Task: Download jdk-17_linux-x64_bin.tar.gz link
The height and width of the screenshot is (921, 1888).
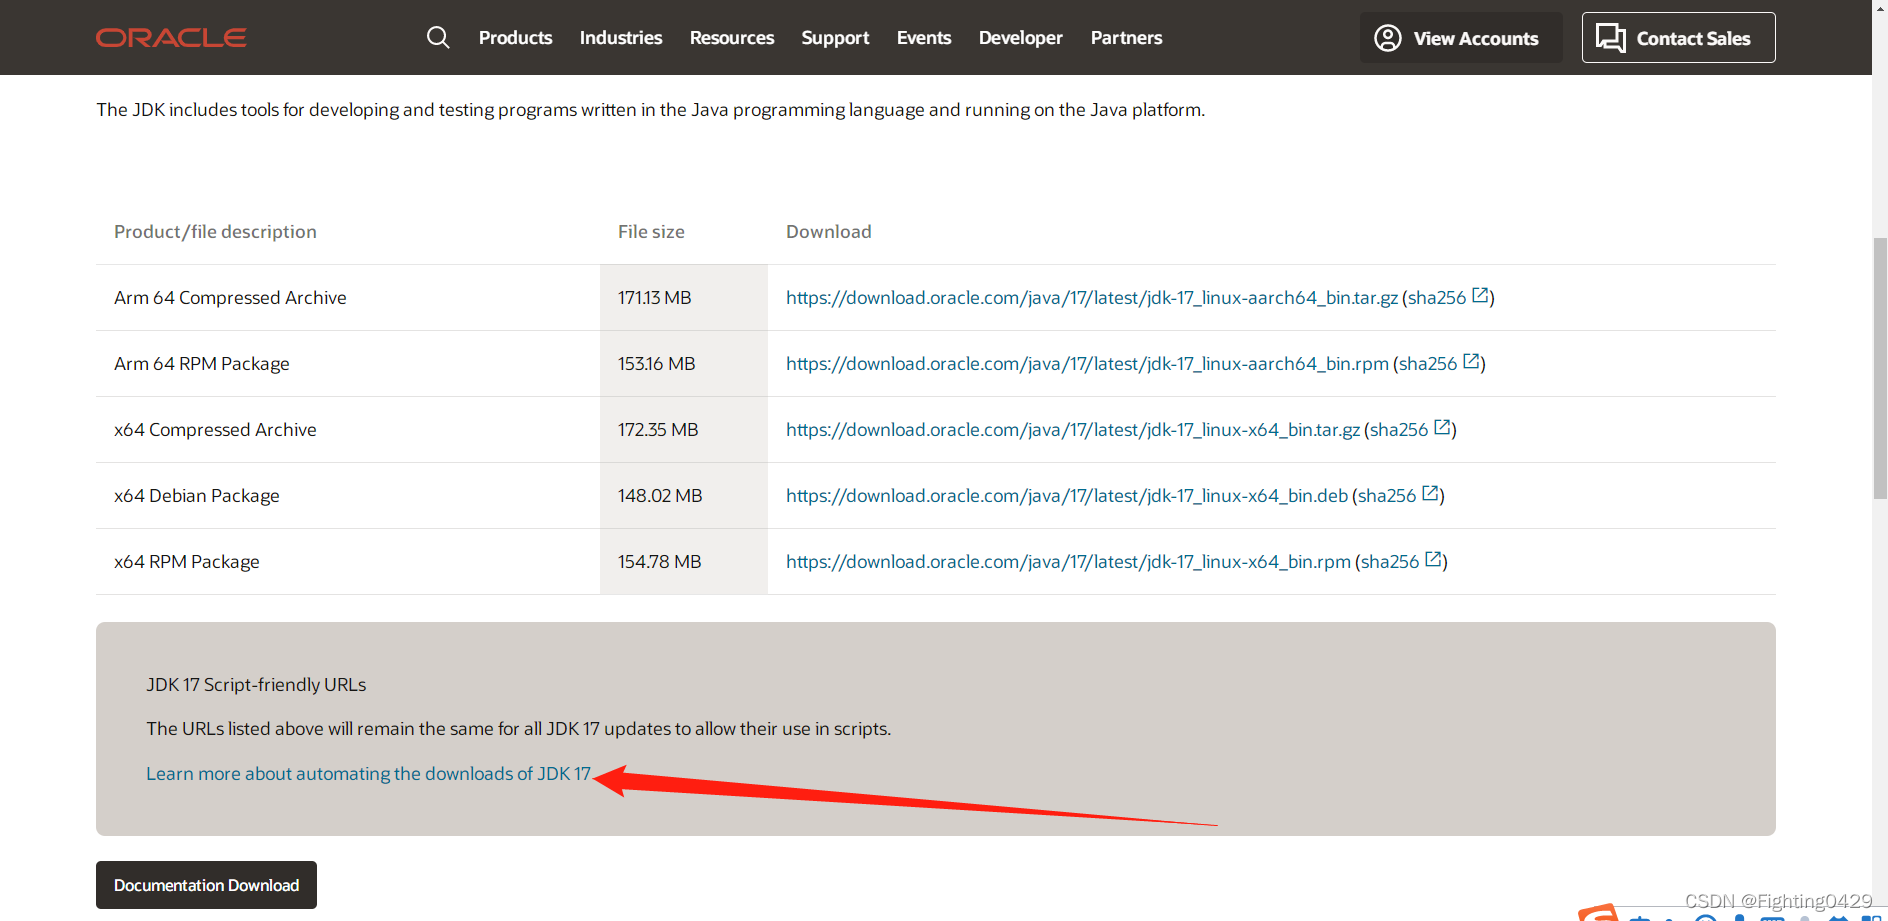Action: click(1073, 430)
